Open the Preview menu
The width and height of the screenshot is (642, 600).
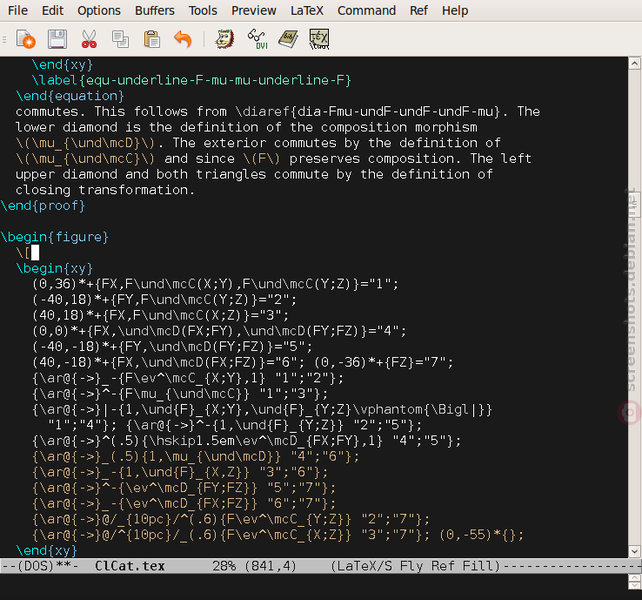point(254,10)
